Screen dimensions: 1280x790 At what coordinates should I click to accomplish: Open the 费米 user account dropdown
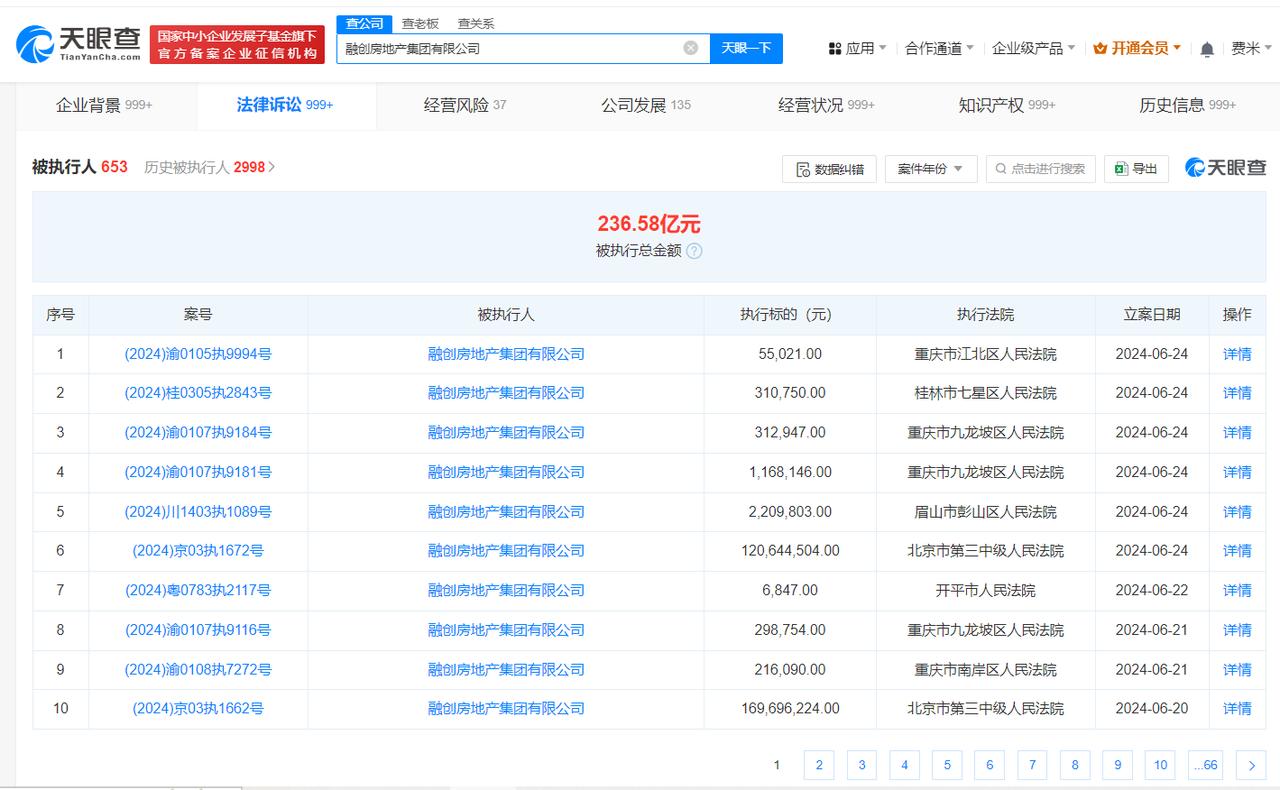pos(1251,48)
